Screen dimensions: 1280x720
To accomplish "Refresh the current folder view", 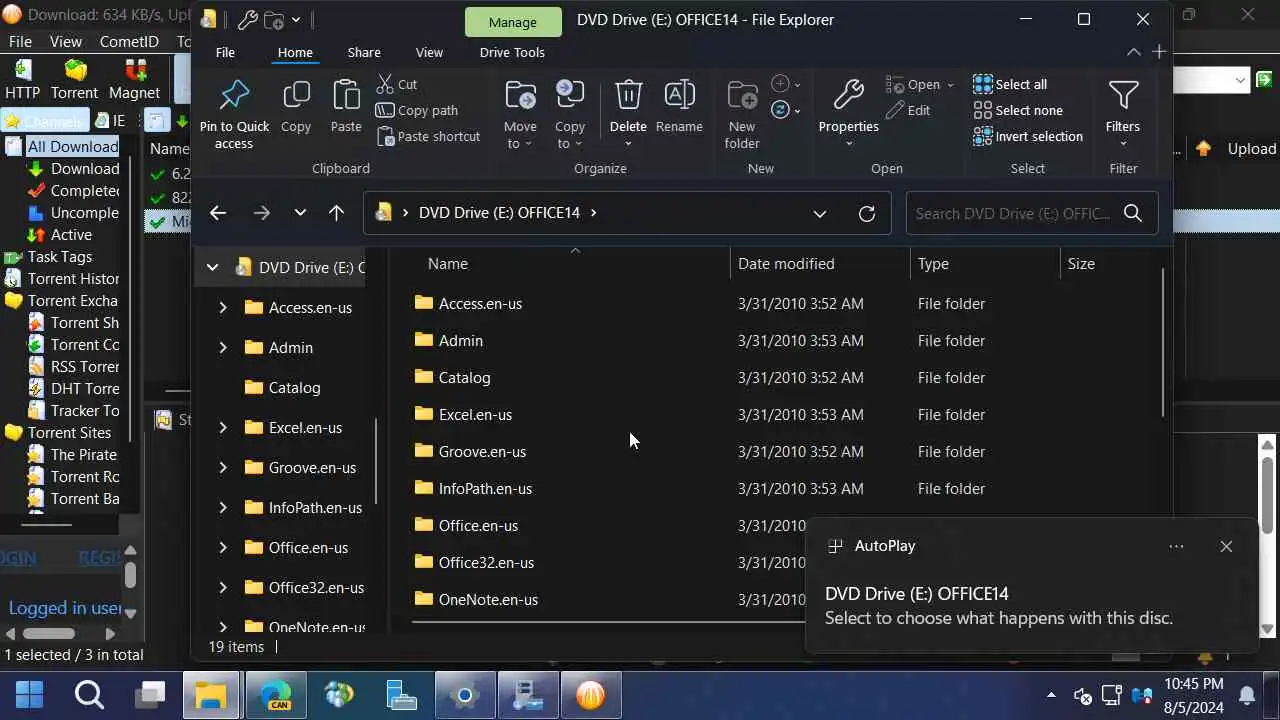I will [867, 213].
